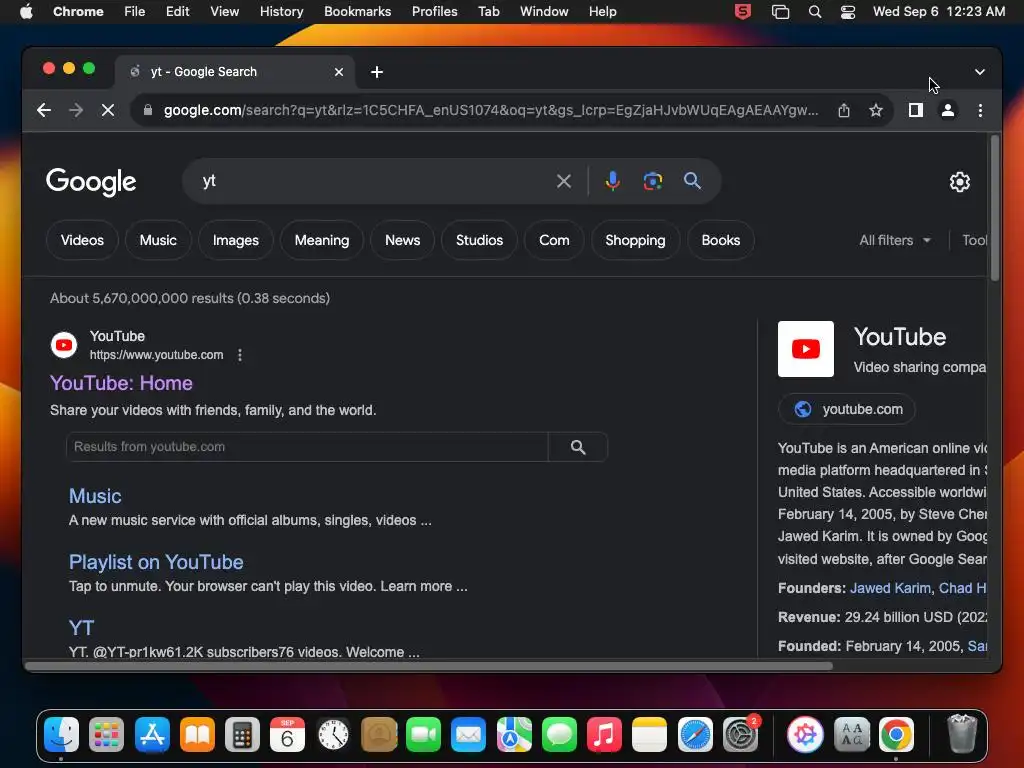1024x768 pixels.
Task: Click the horizontal page scrollbar
Action: tap(429, 666)
